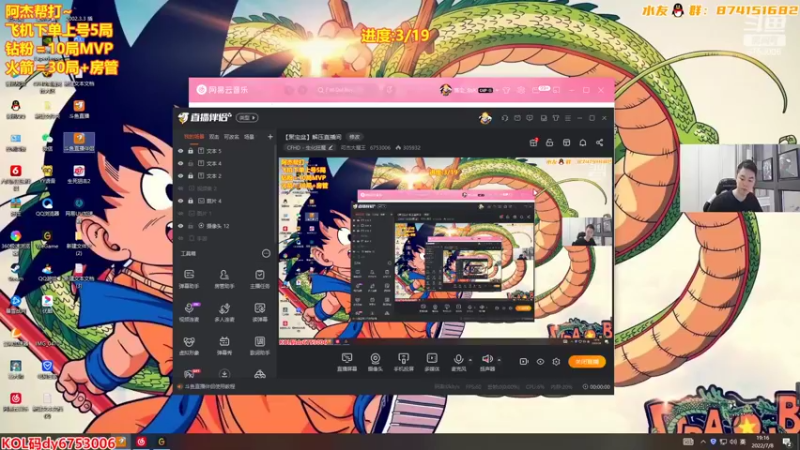
Task: Select the 摄像头 12 layer row
Action: pos(225,226)
